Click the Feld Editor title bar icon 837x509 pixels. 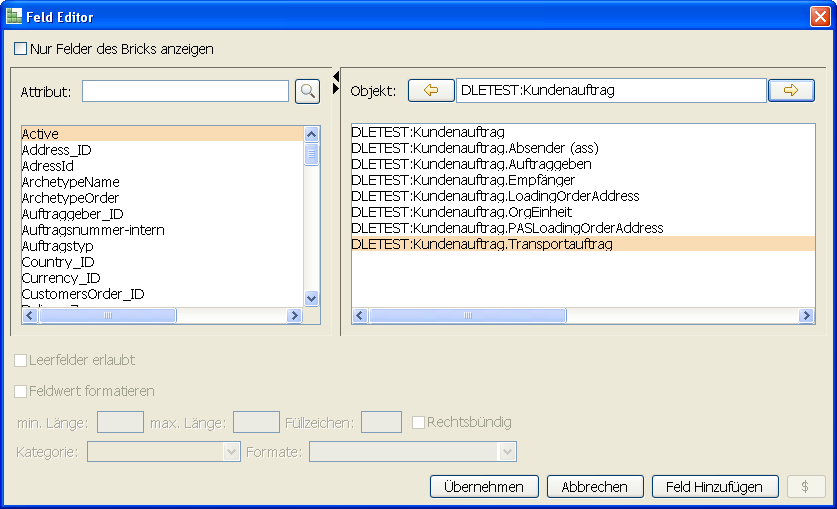click(12, 16)
